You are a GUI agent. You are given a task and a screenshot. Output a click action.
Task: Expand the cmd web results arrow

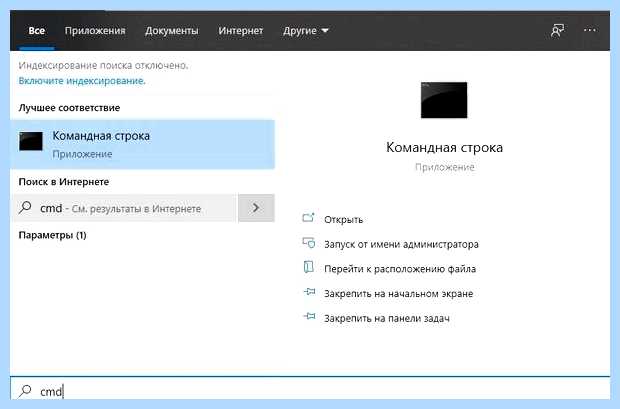click(x=256, y=208)
